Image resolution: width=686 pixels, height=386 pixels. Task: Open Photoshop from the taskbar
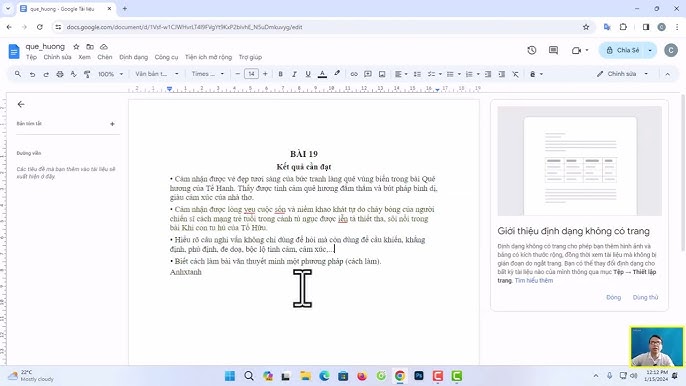point(419,376)
